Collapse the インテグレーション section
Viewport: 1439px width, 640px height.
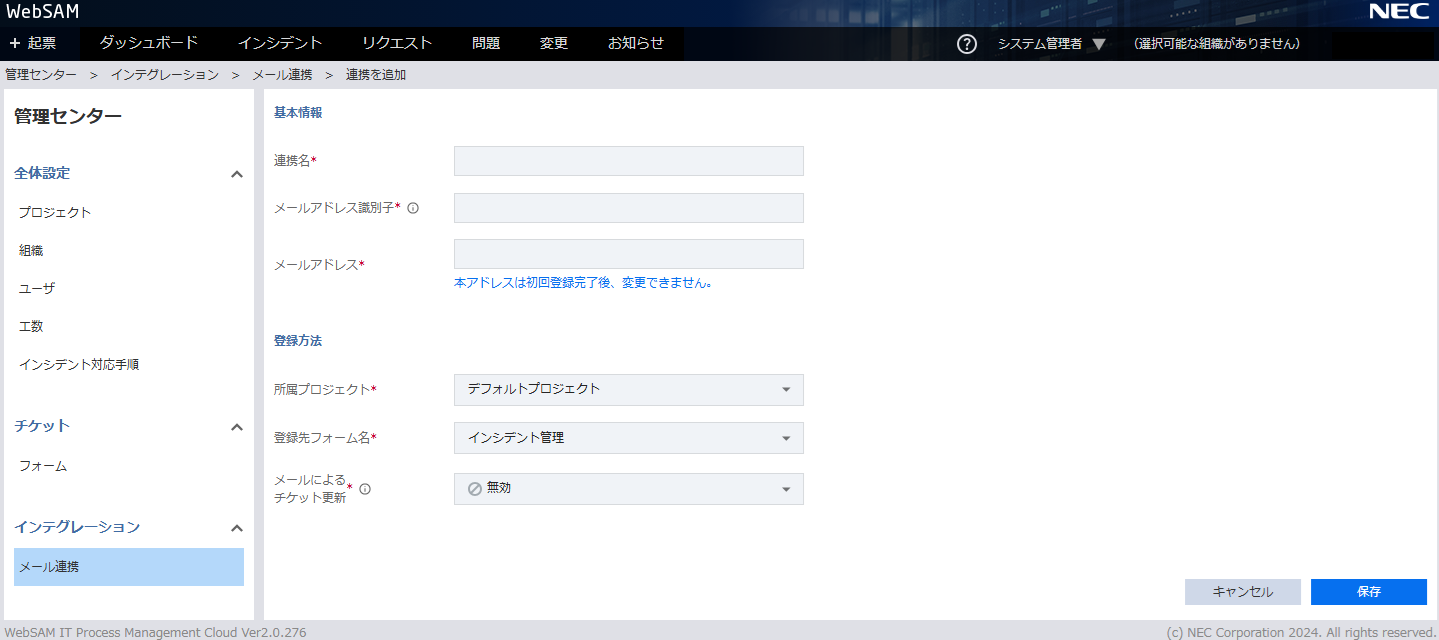[x=237, y=528]
